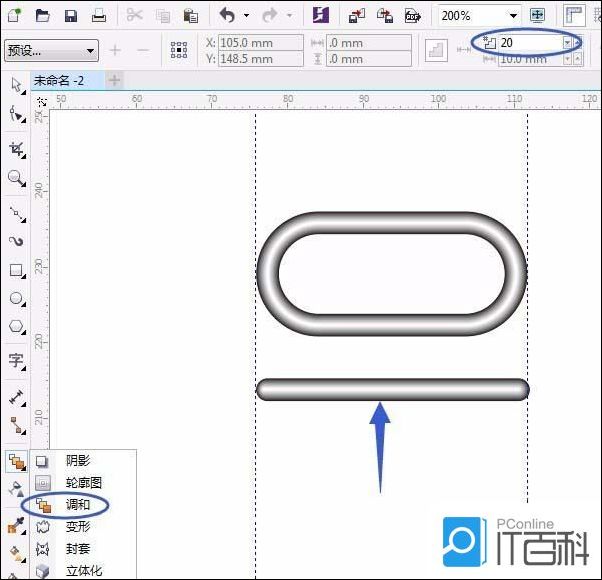Click the Undo arrow button
Viewport: 602px width, 580px height.
coord(227,16)
